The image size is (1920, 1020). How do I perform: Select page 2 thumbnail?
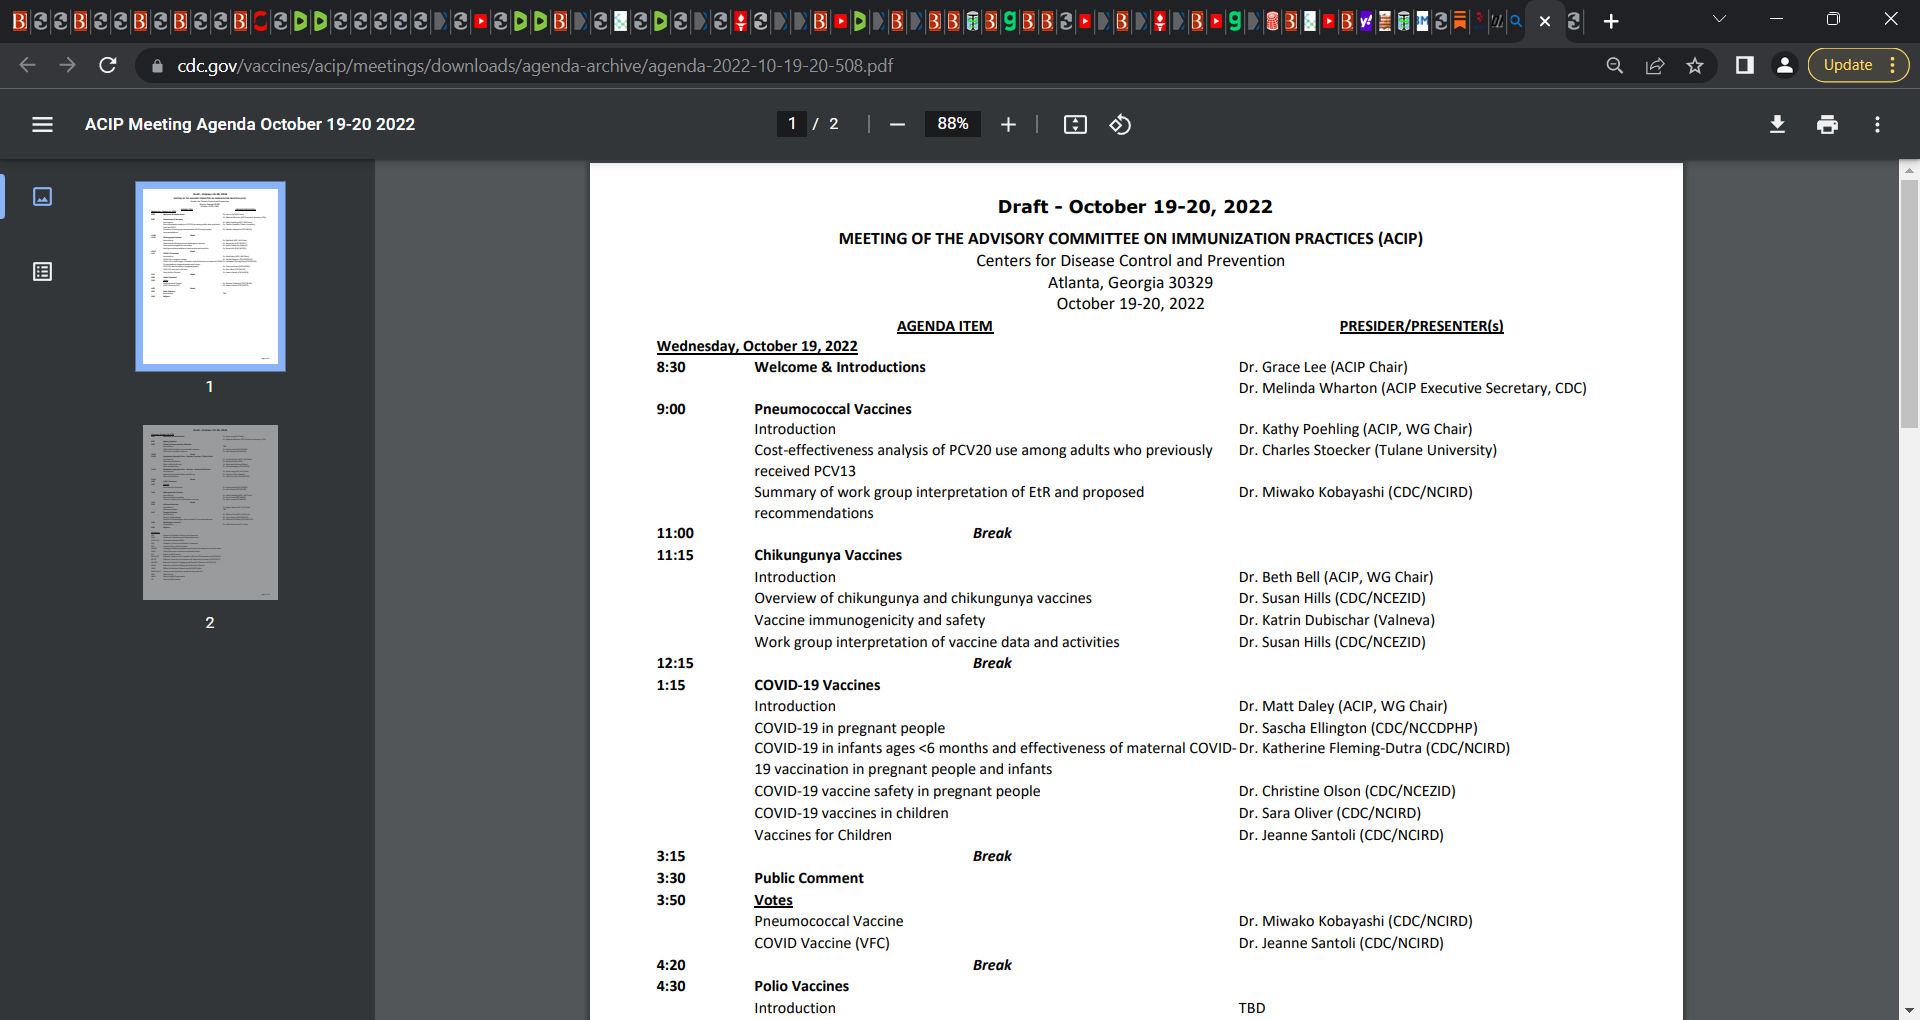click(210, 512)
